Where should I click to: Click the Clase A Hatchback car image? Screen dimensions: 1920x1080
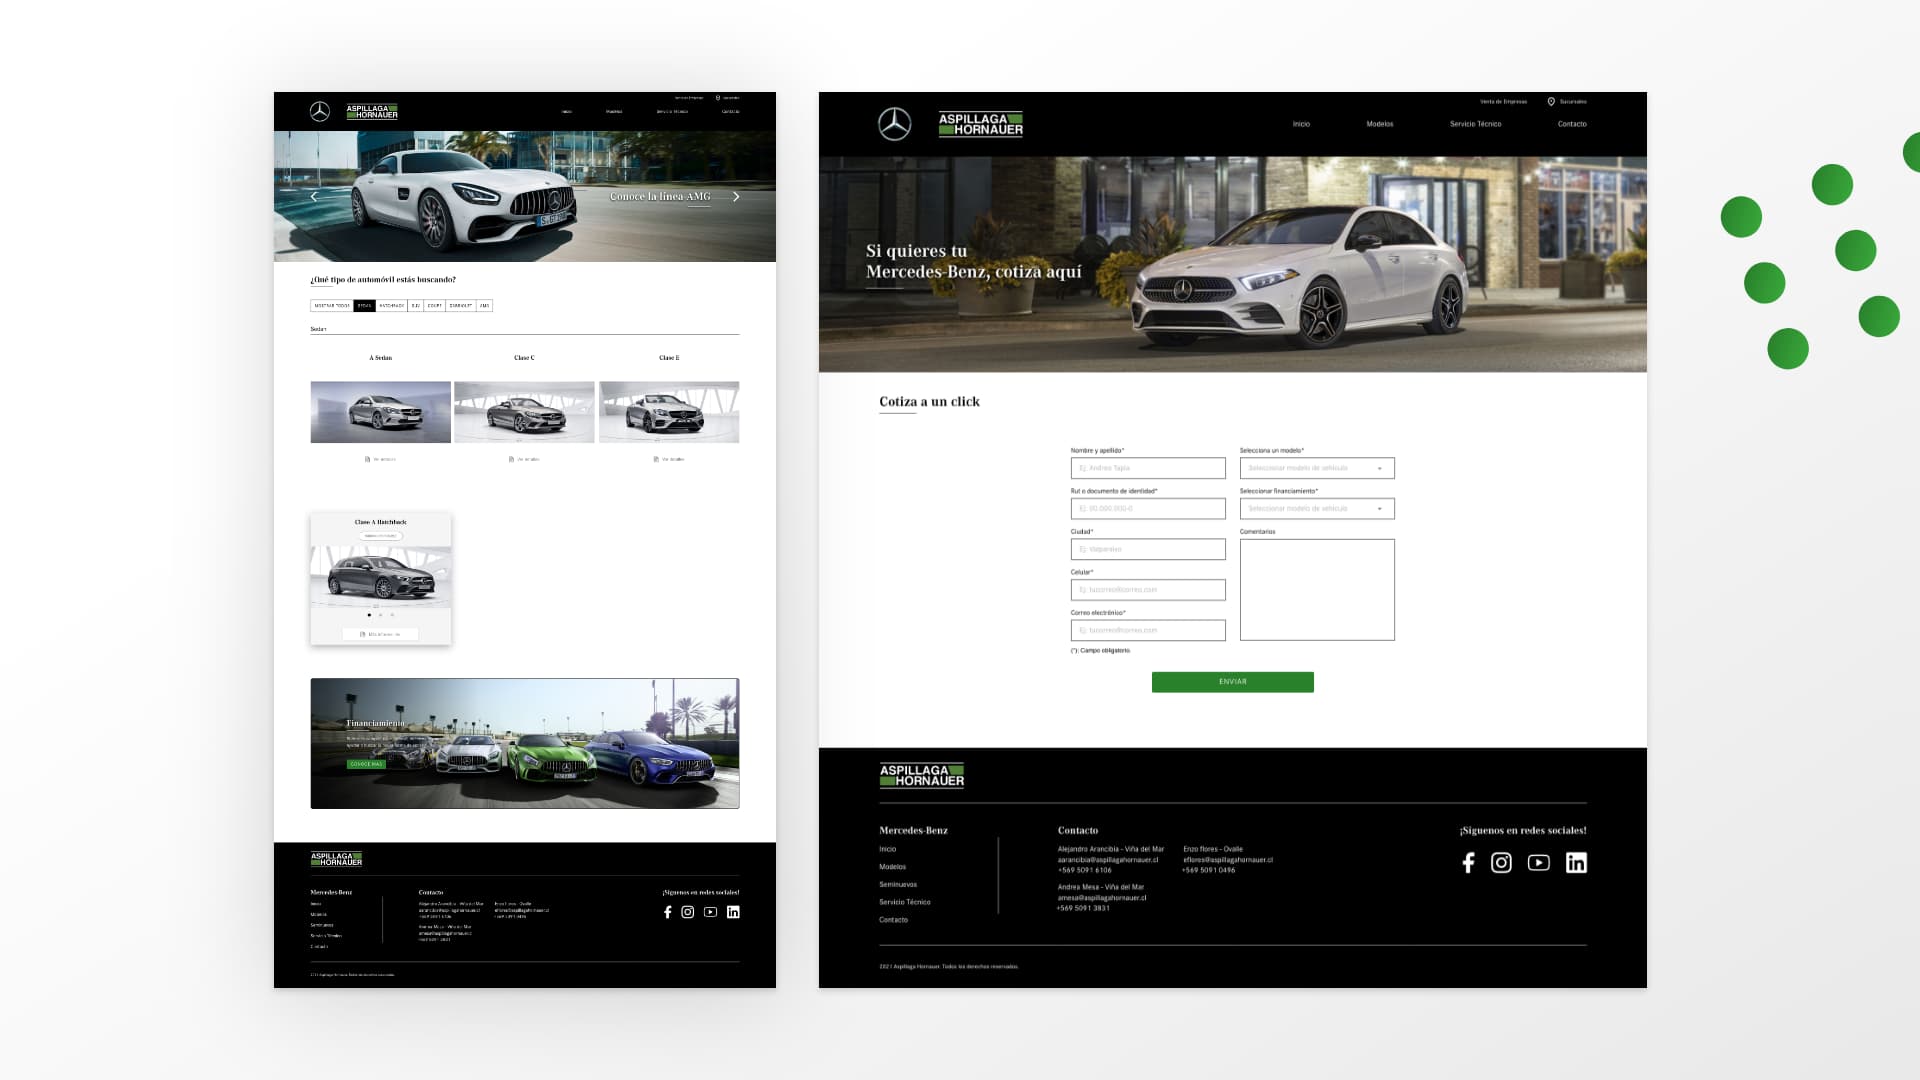tap(380, 577)
